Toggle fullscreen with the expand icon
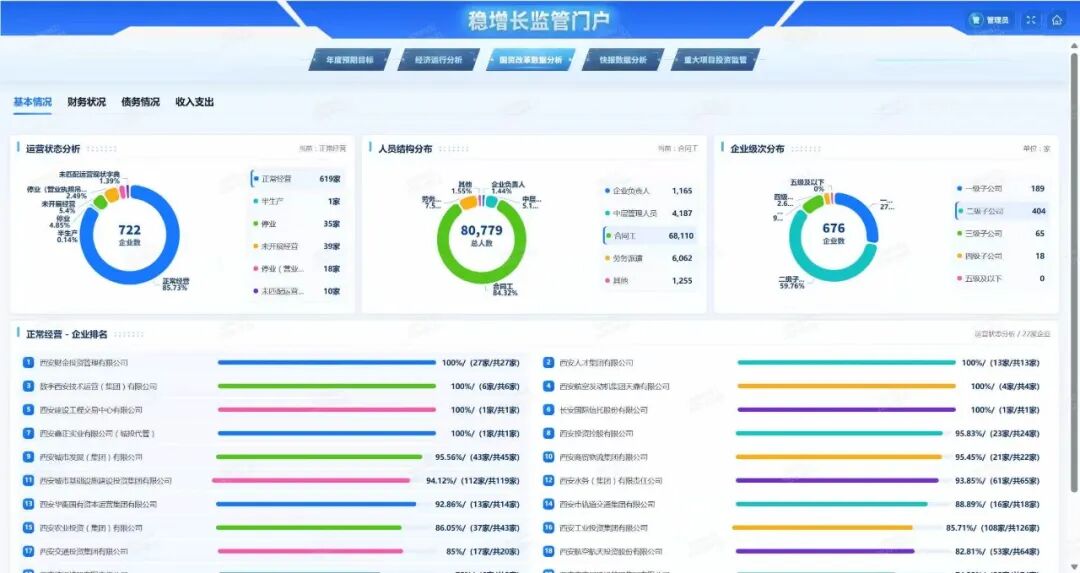 tap(1031, 20)
